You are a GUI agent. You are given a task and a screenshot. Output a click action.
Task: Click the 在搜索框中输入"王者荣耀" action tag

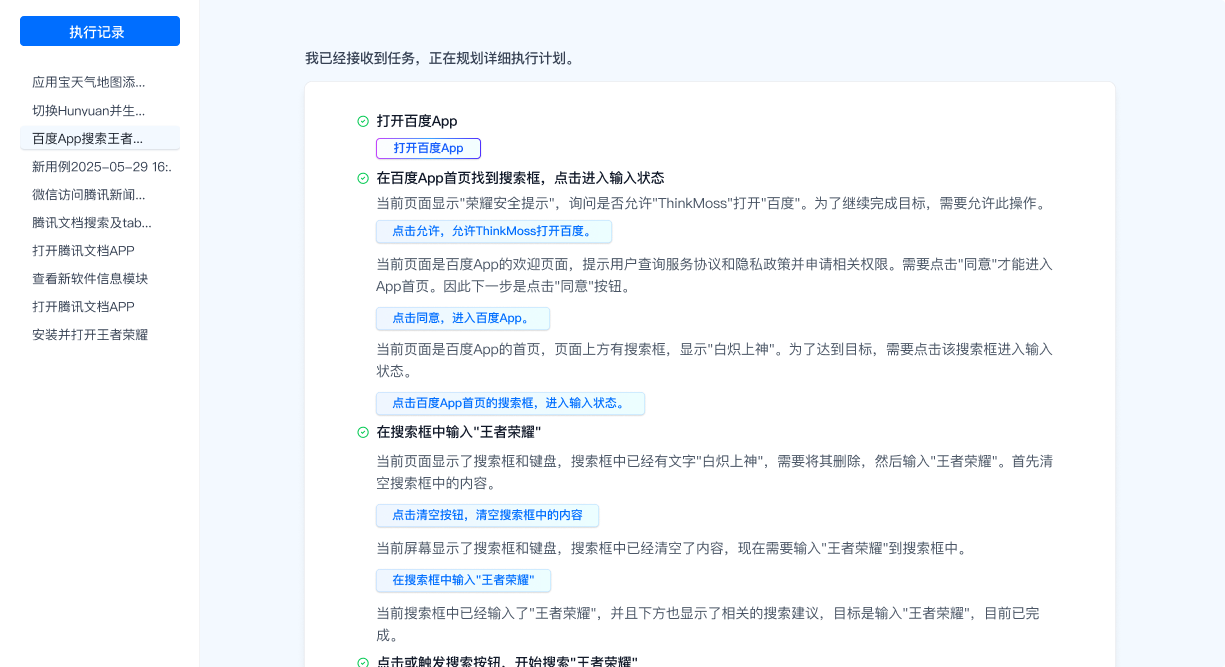coord(463,580)
